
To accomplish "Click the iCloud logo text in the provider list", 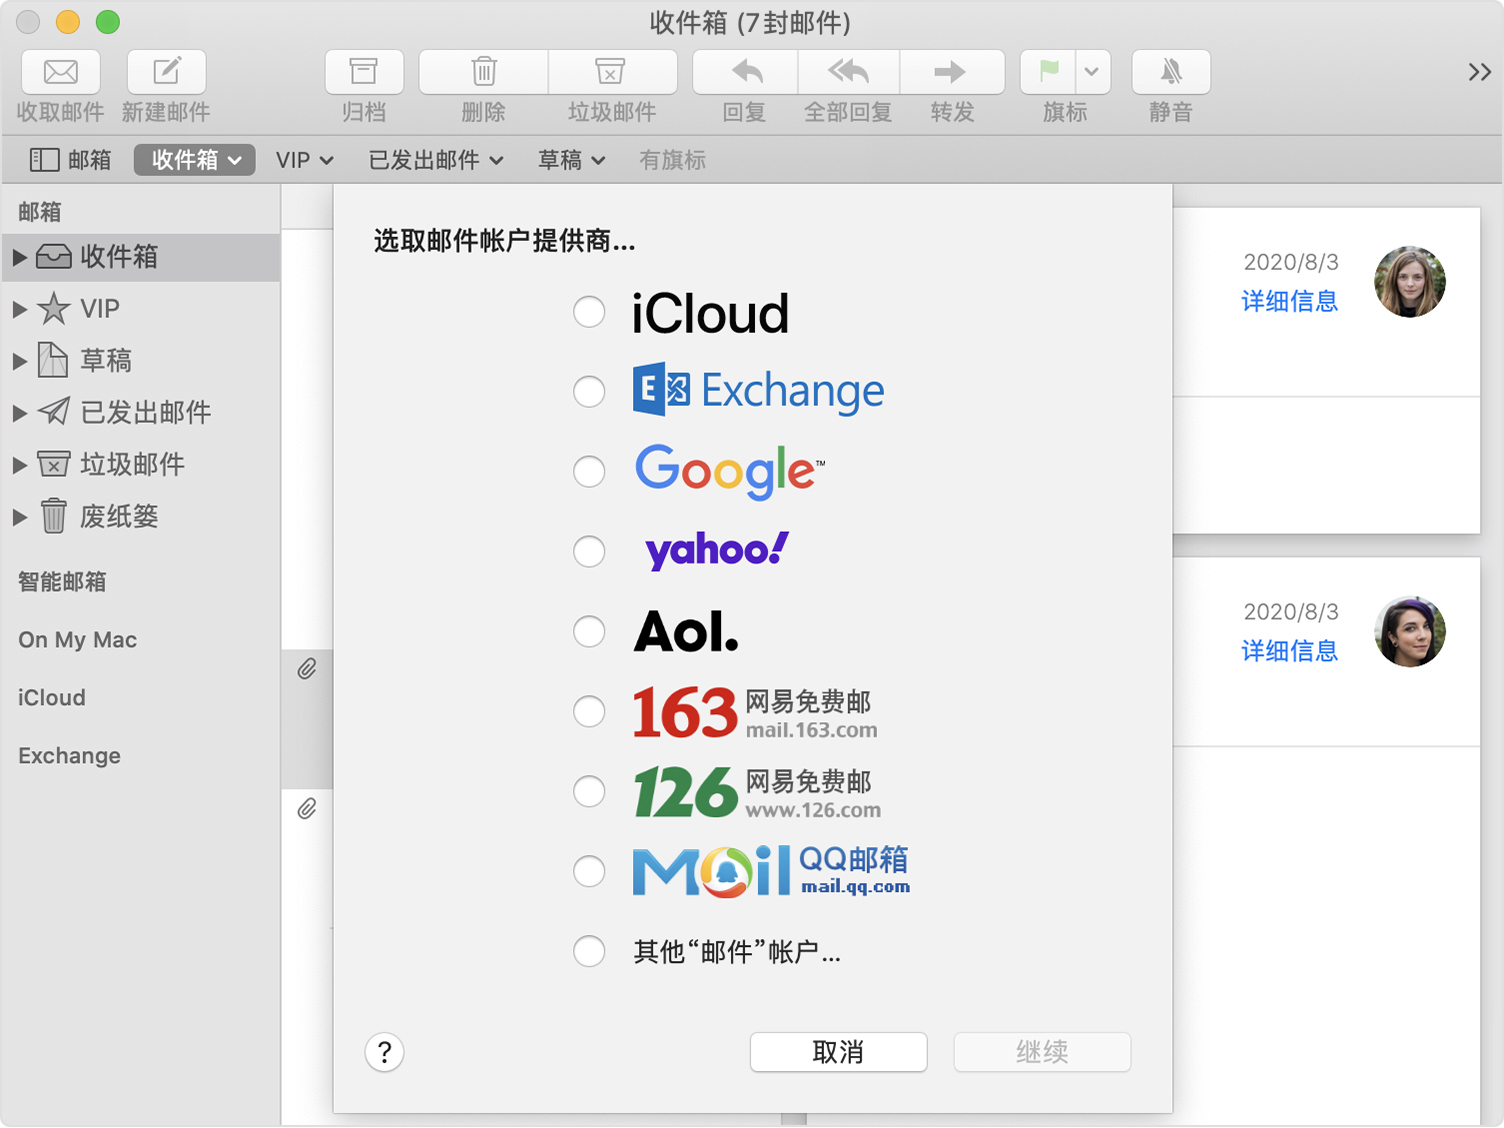I will pyautogui.click(x=710, y=313).
